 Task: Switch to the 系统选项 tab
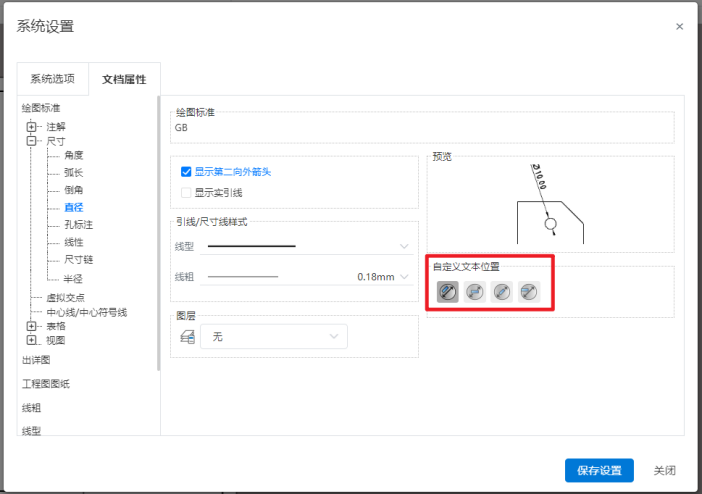click(52, 79)
